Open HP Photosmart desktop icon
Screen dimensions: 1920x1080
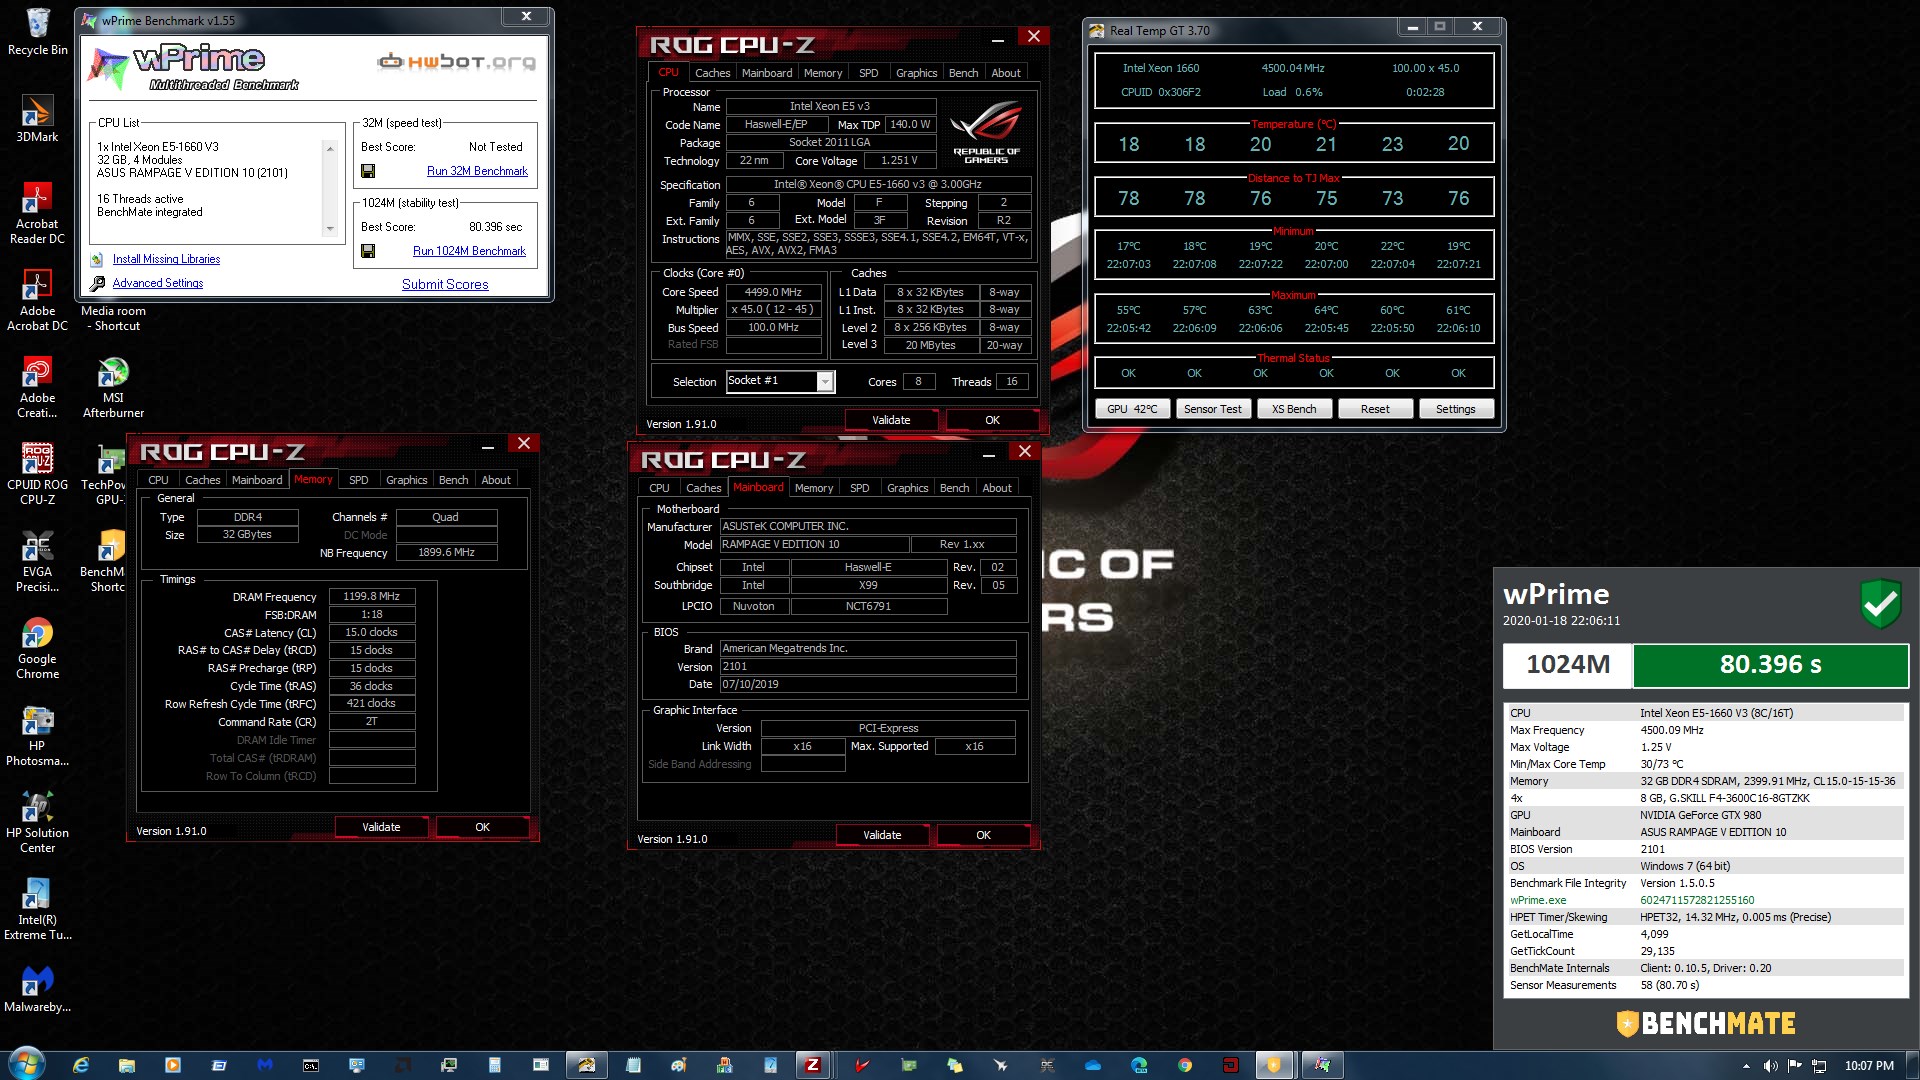(x=37, y=735)
